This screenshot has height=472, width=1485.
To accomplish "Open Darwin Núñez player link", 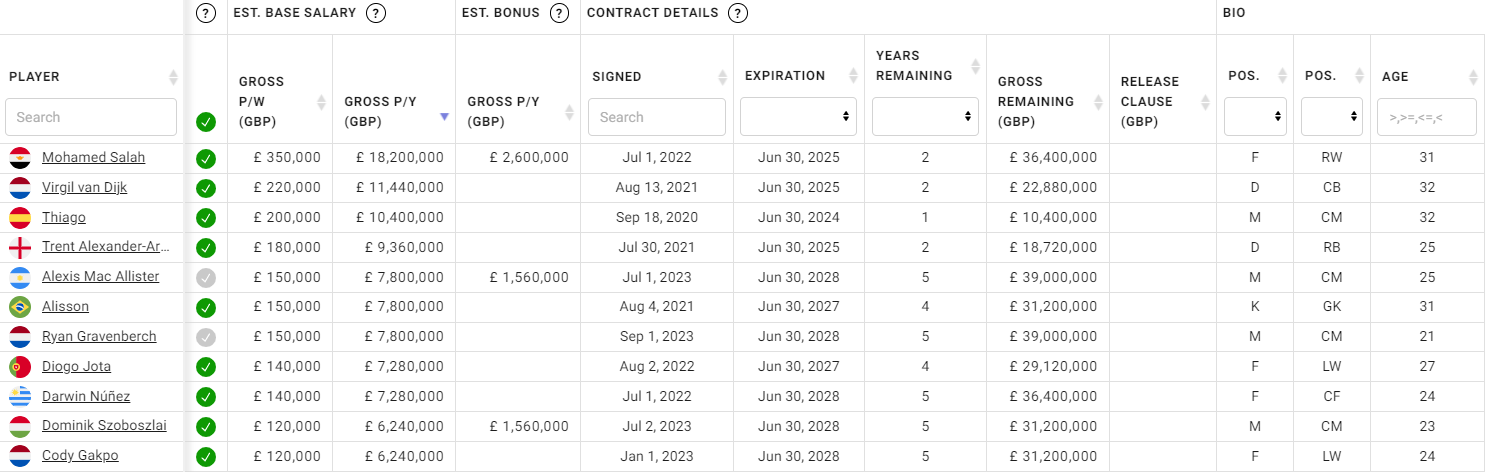I will (86, 397).
